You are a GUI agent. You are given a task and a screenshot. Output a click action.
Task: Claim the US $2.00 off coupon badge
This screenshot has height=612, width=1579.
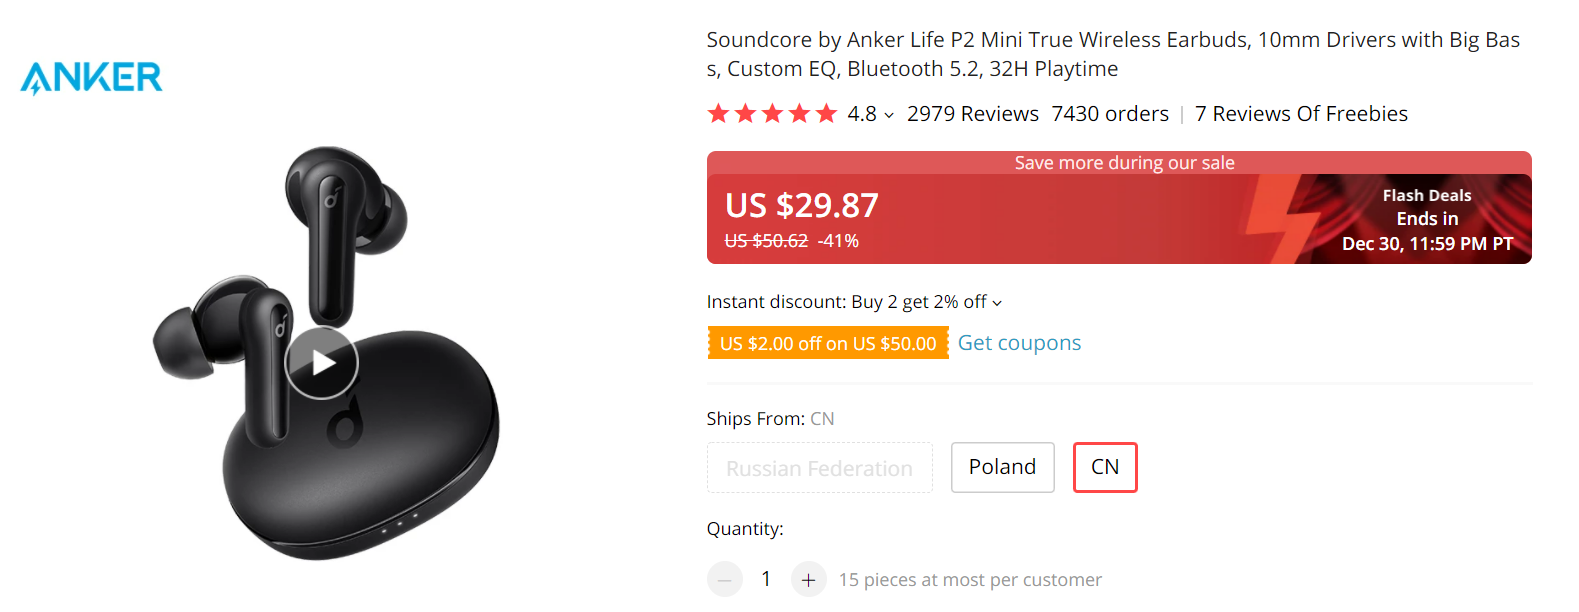[x=827, y=342]
